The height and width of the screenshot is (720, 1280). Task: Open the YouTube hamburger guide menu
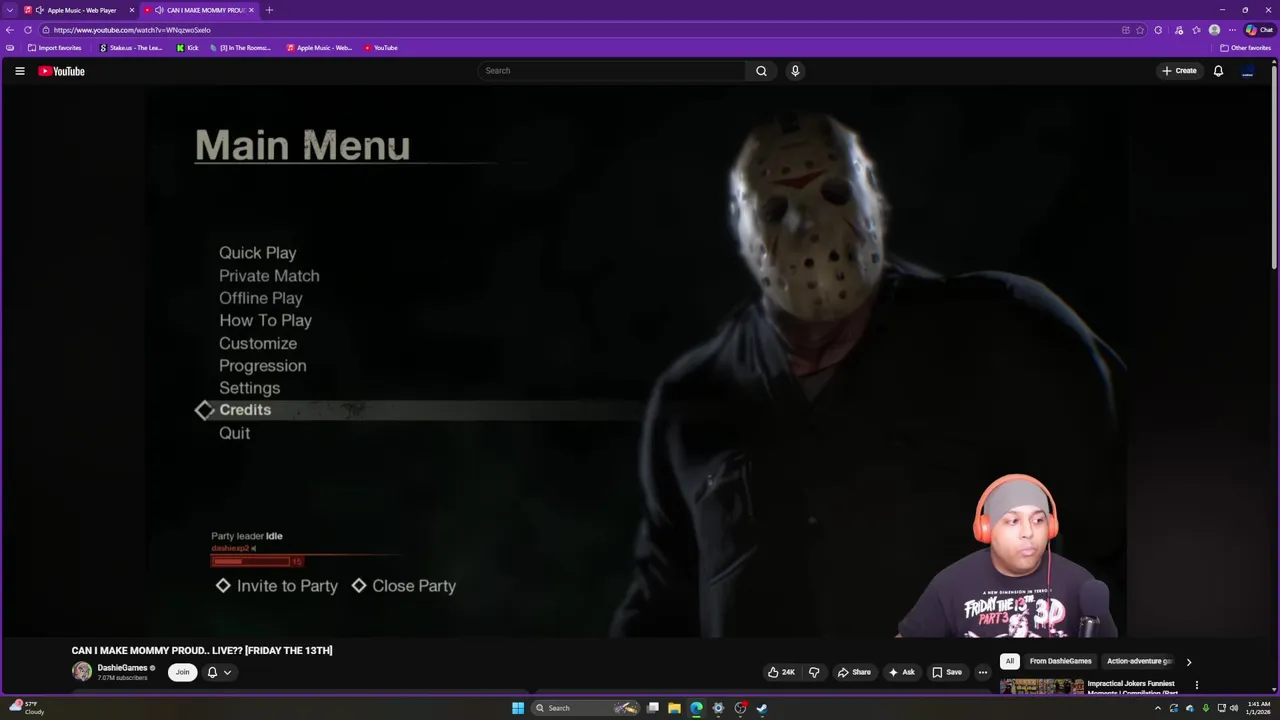click(19, 71)
